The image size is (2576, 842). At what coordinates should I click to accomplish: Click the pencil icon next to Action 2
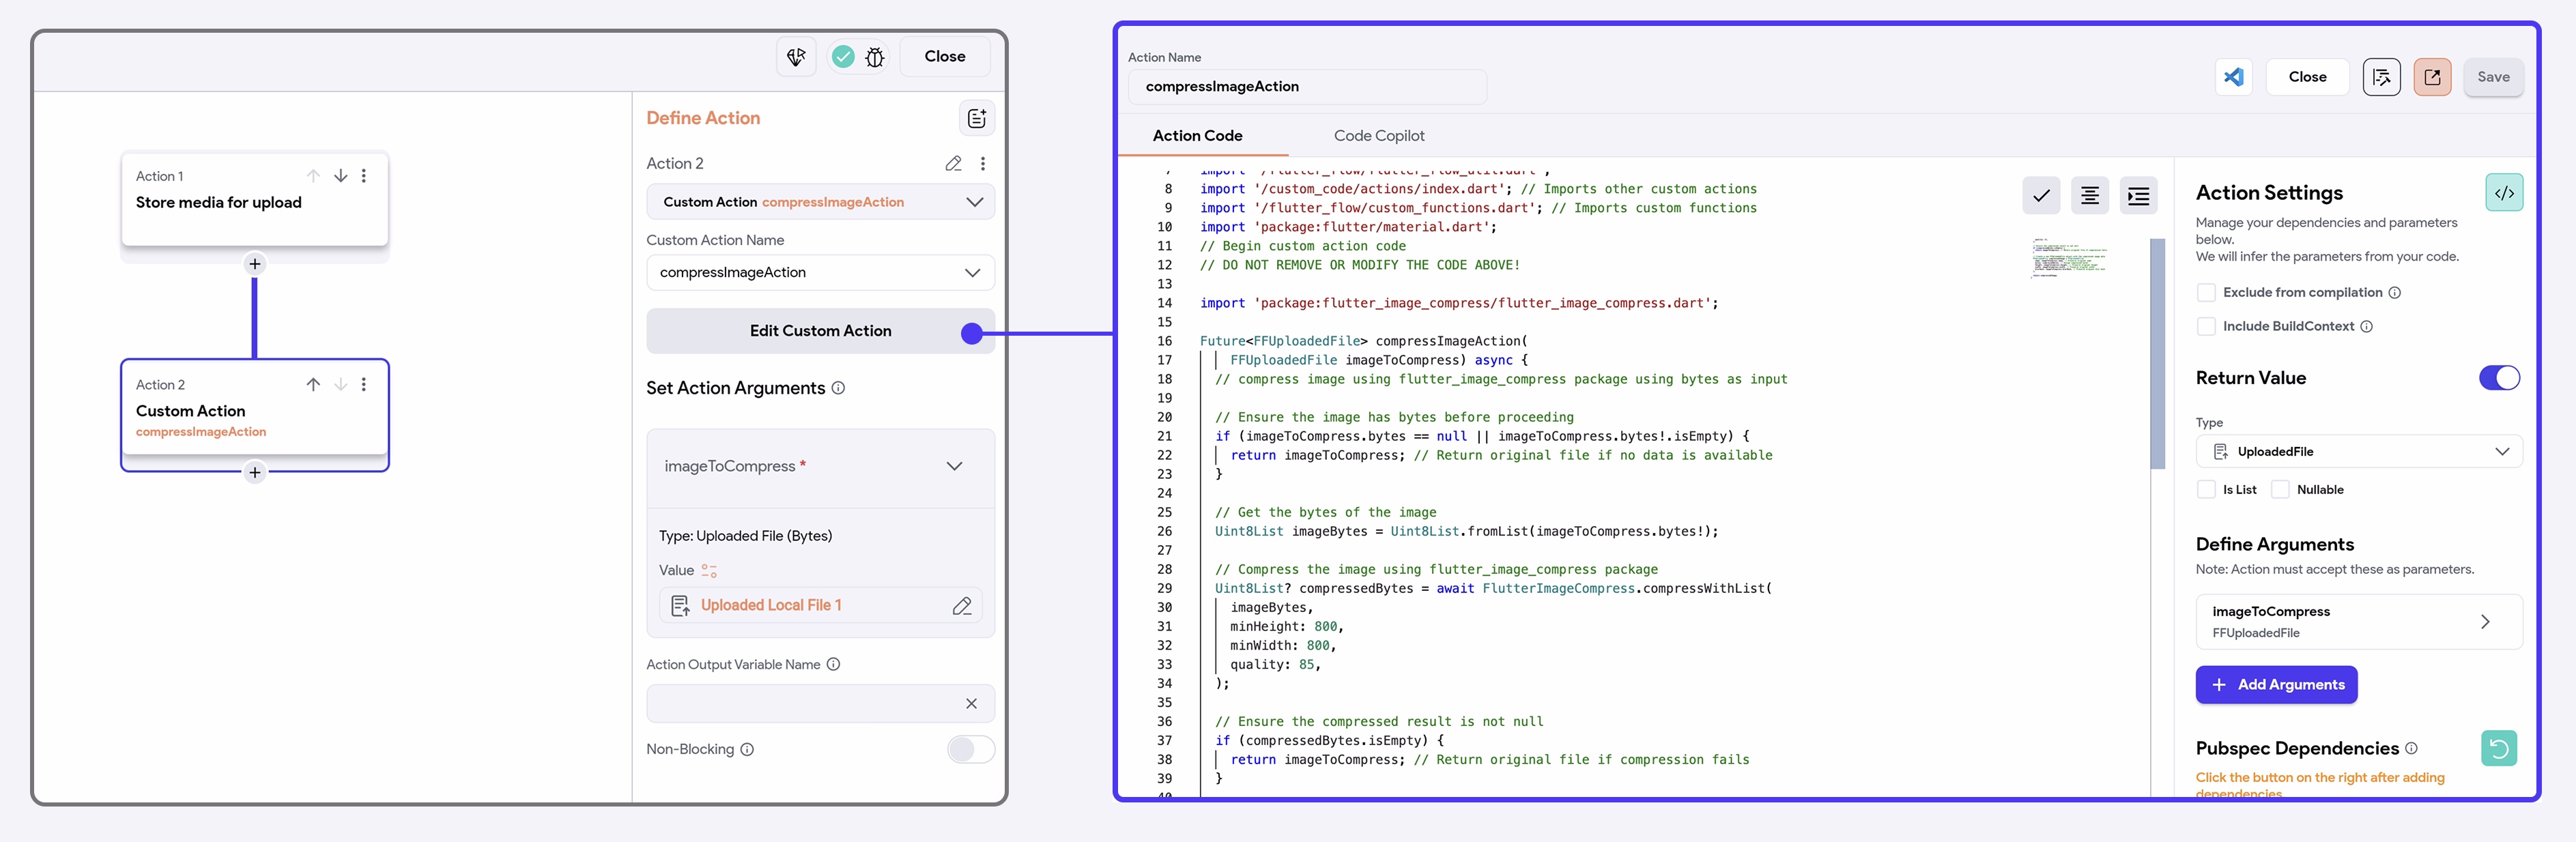click(x=953, y=163)
